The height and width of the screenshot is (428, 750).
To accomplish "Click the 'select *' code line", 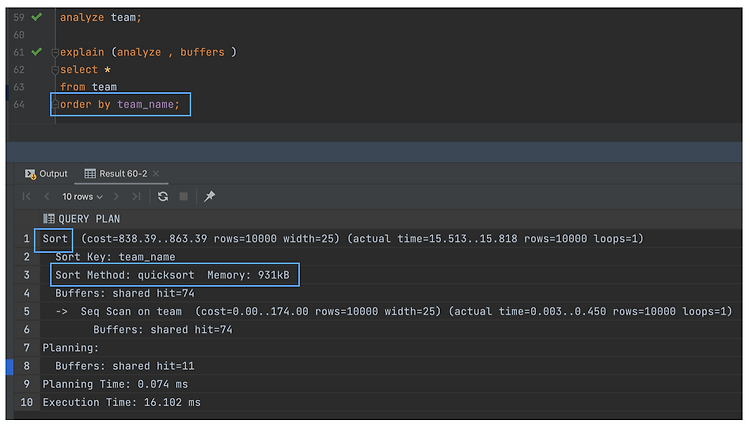I will pyautogui.click(x=85, y=70).
